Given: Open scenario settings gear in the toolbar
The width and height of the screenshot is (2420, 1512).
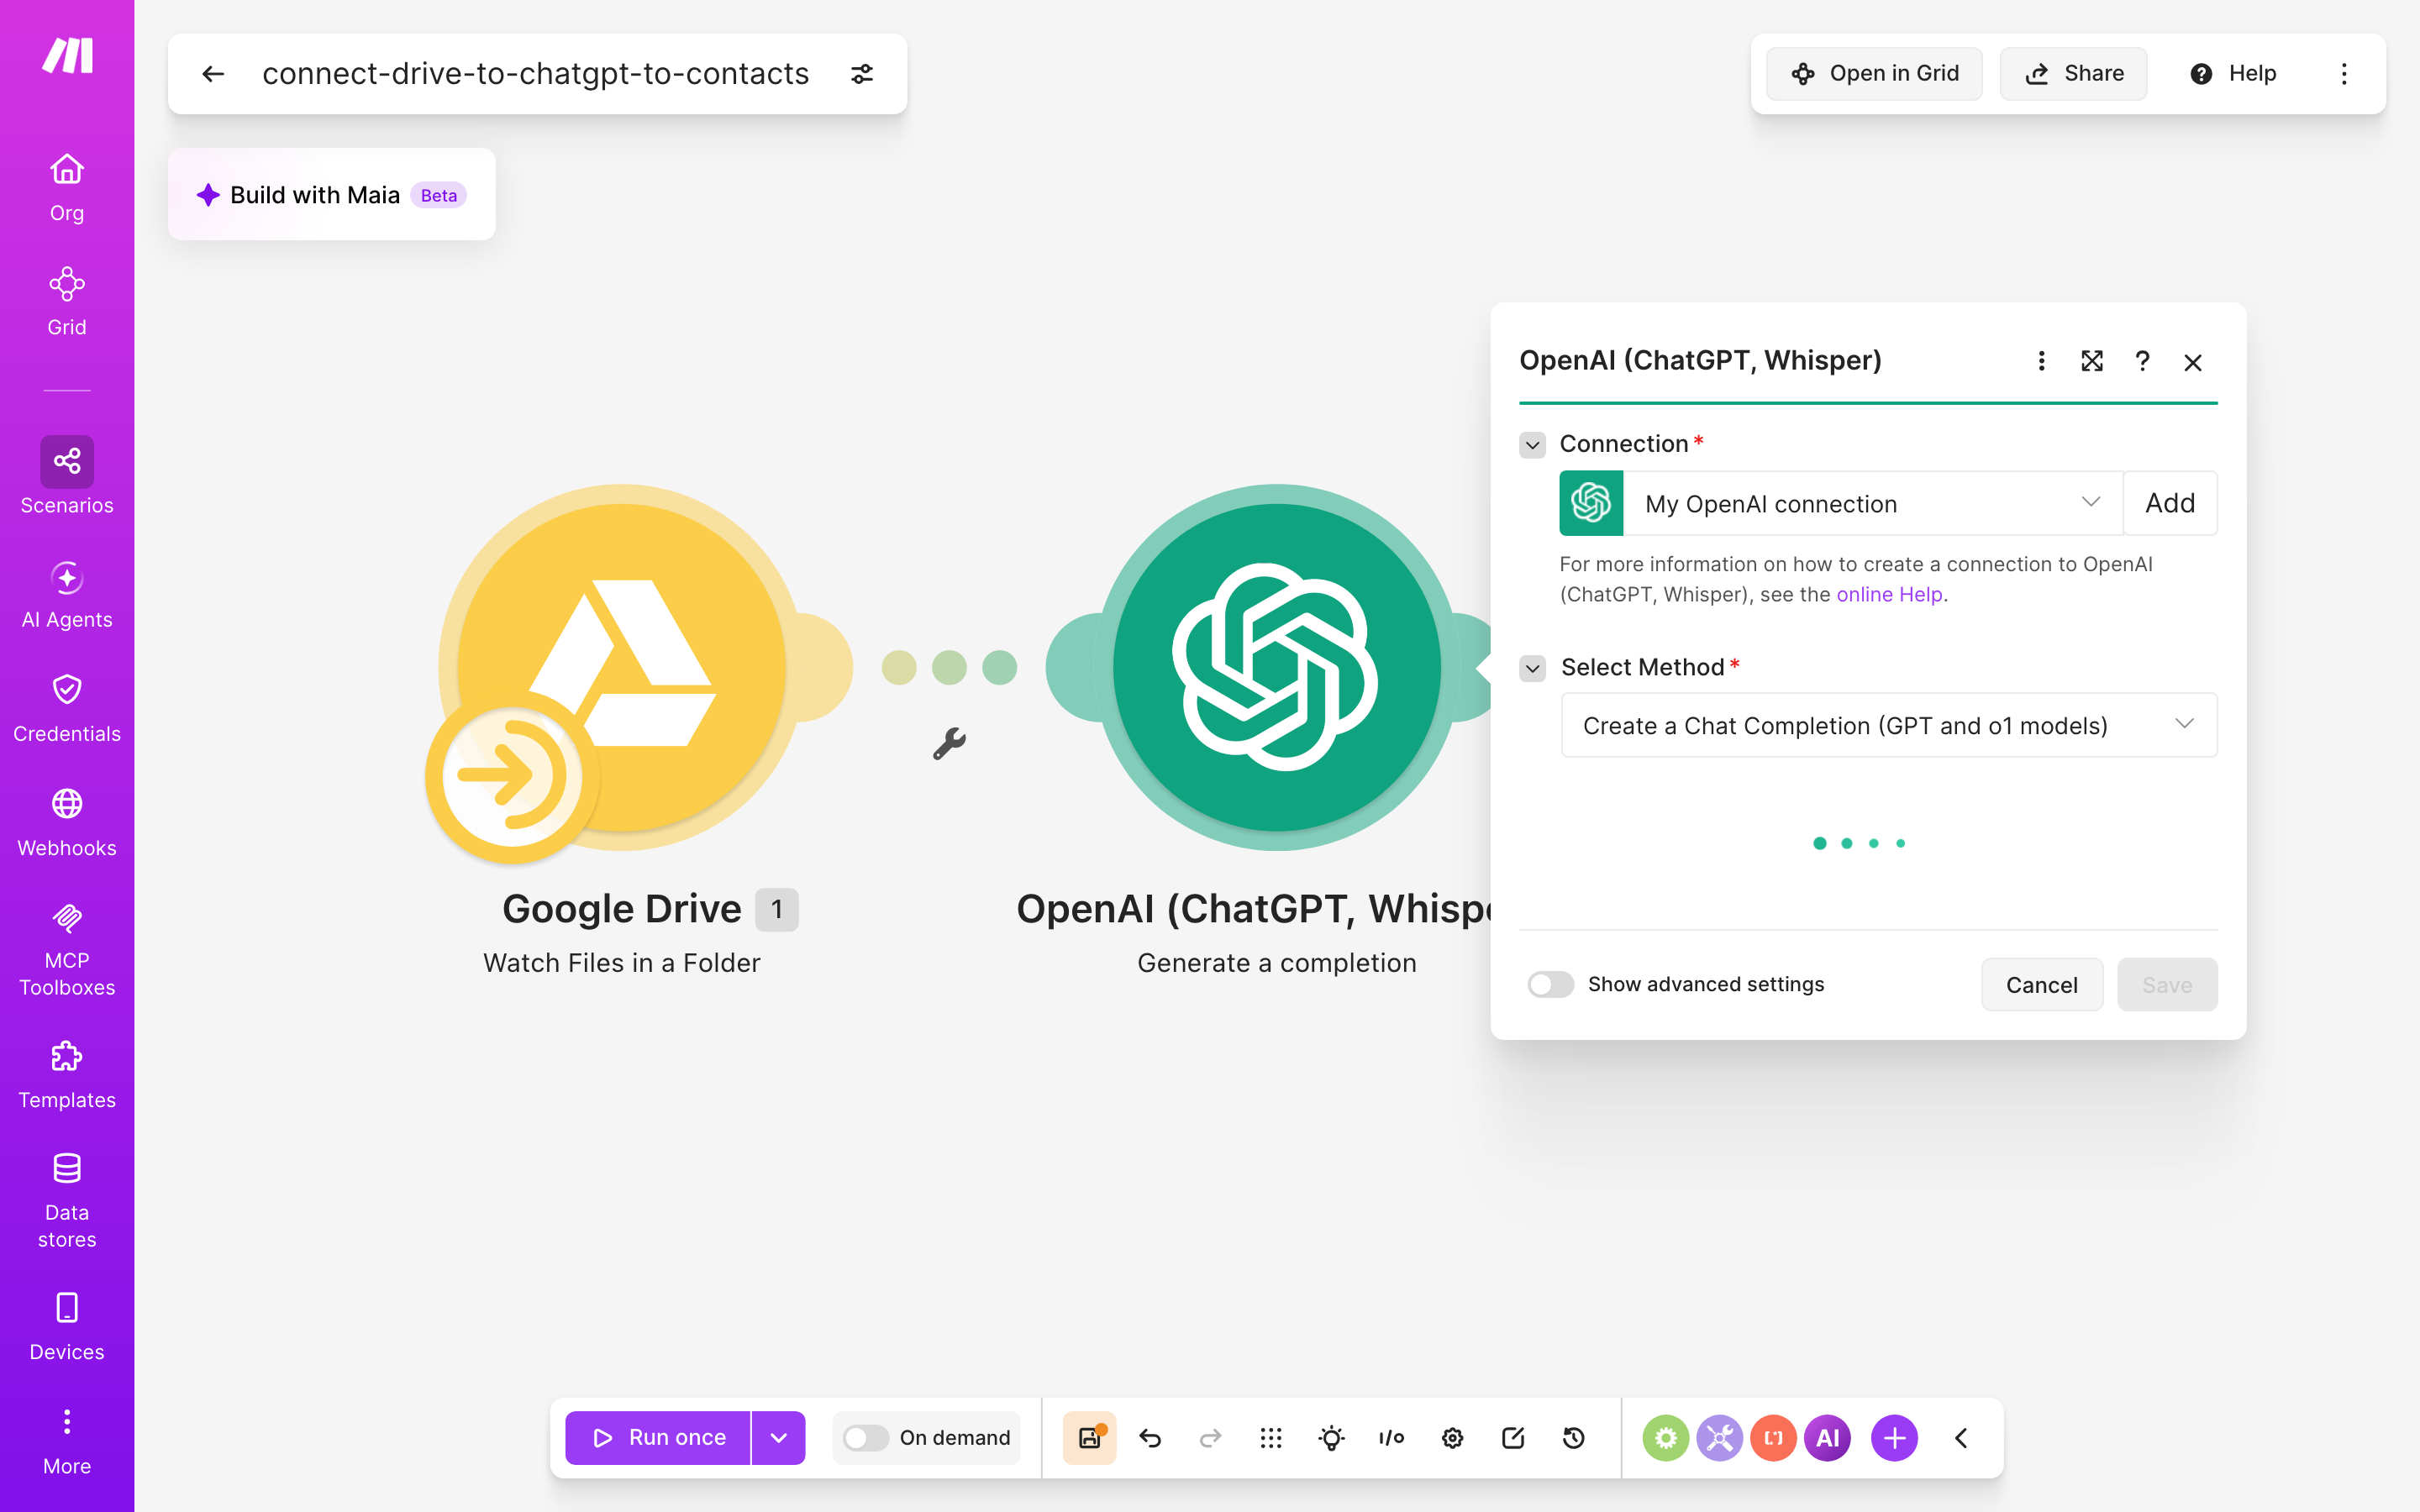Looking at the screenshot, I should 1453,1438.
